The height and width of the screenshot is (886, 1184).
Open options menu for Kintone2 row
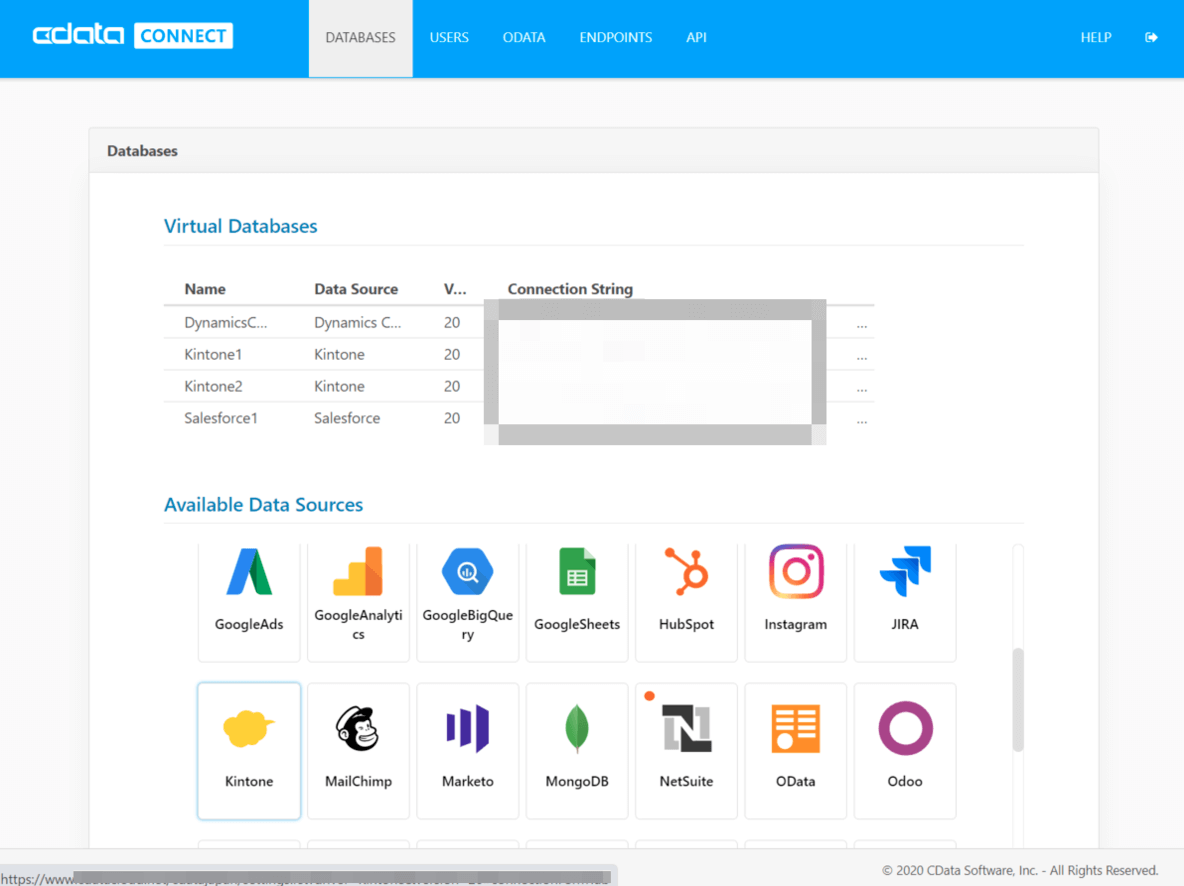[x=862, y=388]
